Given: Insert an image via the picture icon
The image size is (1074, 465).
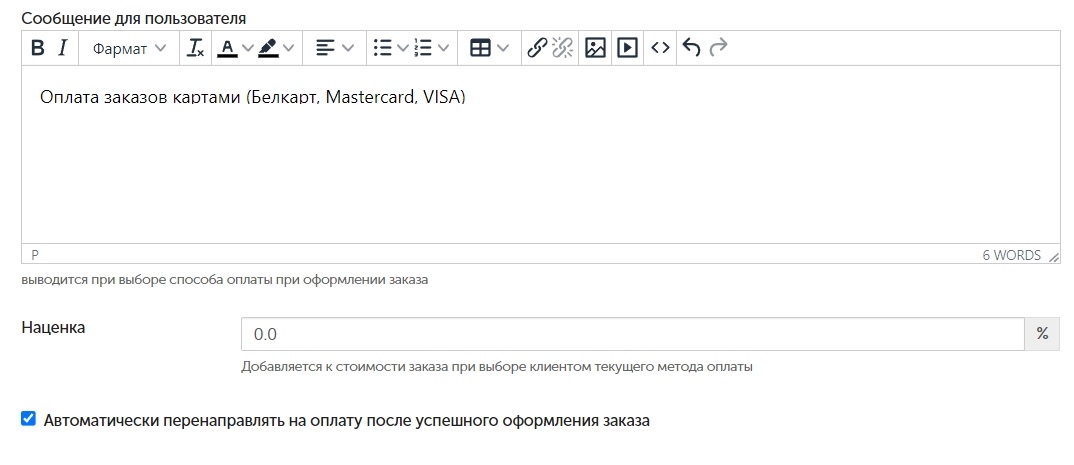Looking at the screenshot, I should (595, 48).
